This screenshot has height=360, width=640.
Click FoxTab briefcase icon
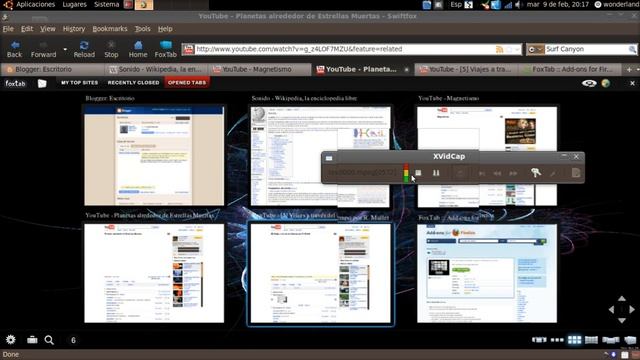(x=32, y=340)
